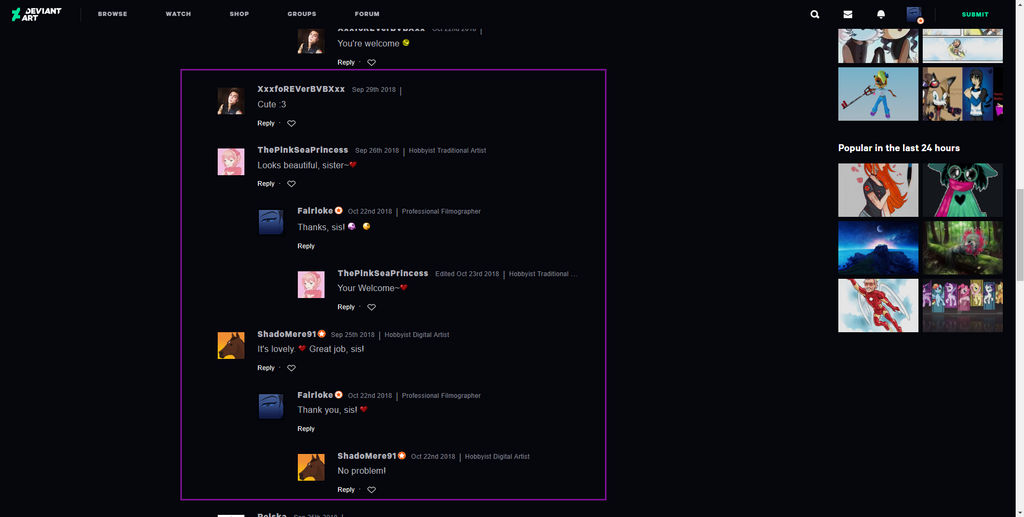Like the 'Cute :3' comment with heart
Viewport: 1024px width, 517px height.
point(291,123)
